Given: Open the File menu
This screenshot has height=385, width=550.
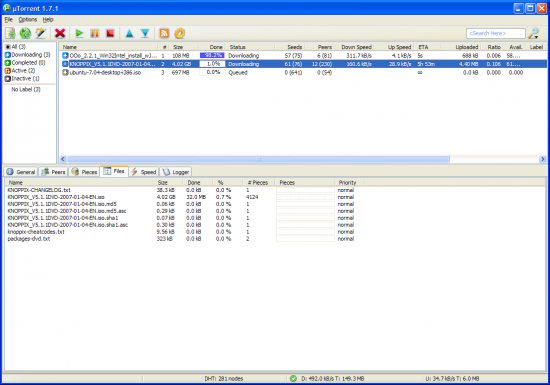Looking at the screenshot, I should click(8, 19).
